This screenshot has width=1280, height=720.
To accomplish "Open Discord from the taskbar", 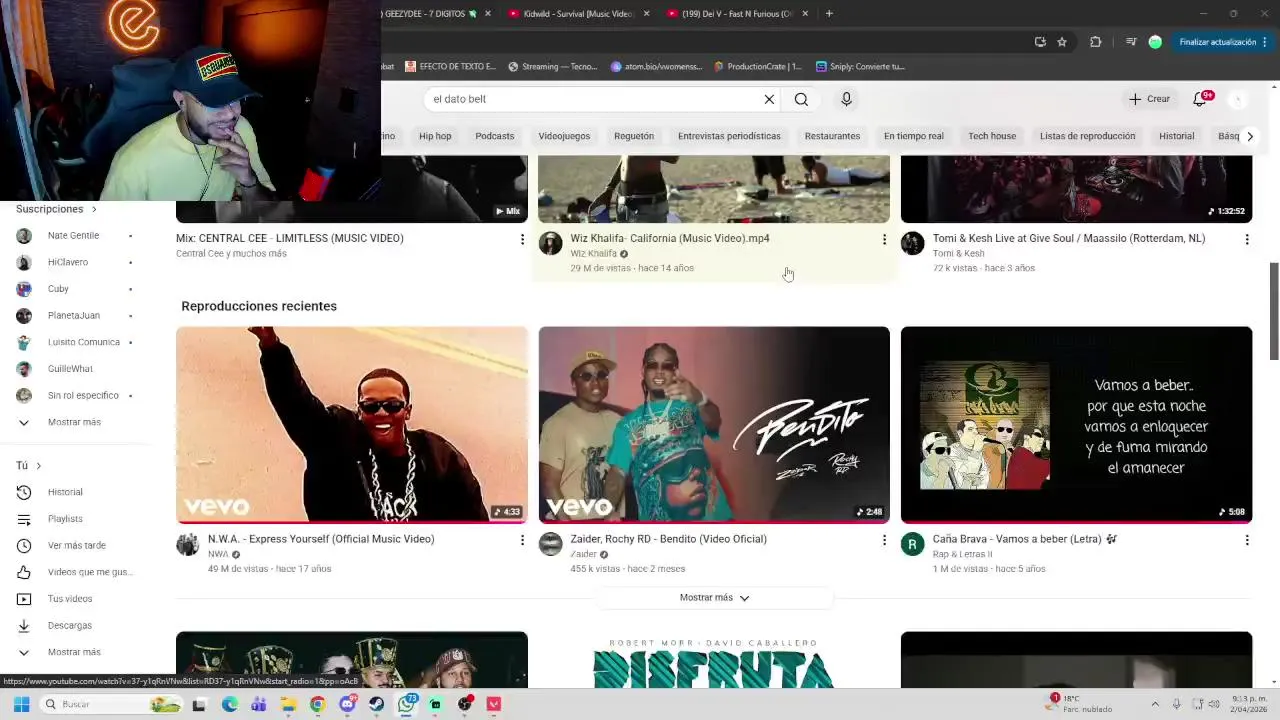I will click(347, 704).
